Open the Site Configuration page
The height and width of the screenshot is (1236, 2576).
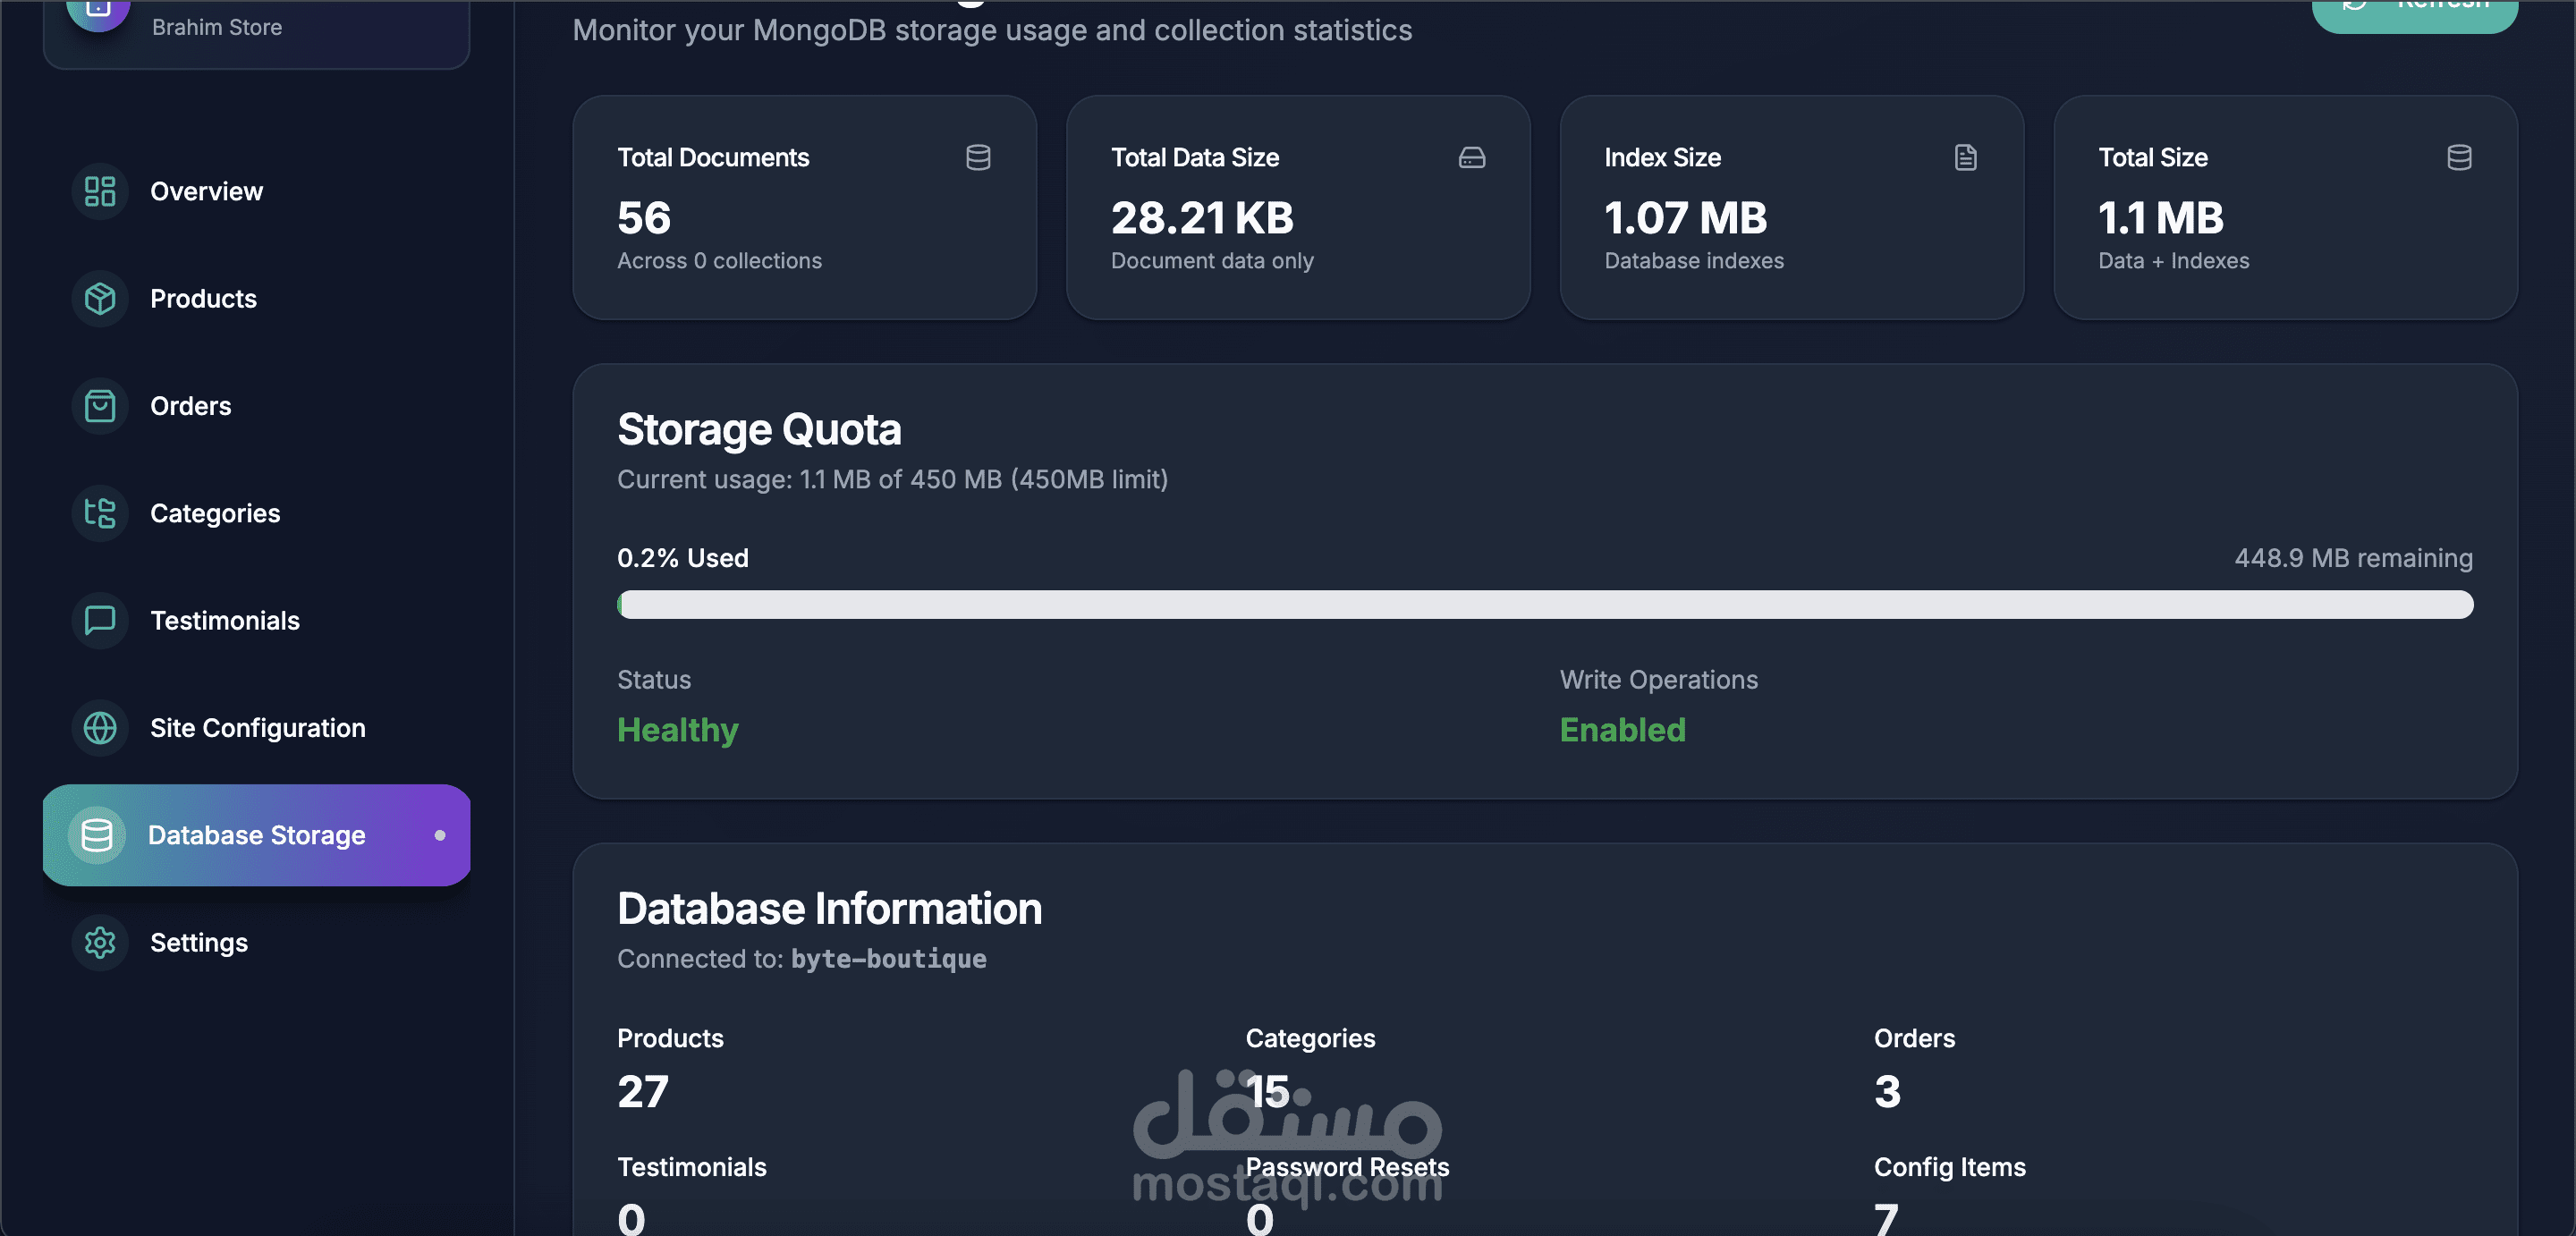pyautogui.click(x=257, y=728)
